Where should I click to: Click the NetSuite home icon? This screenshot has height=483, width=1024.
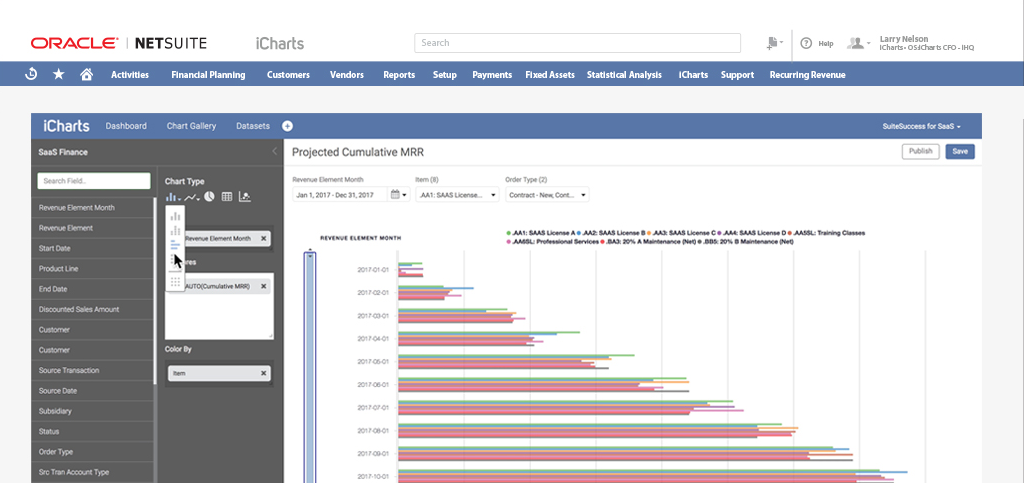point(87,75)
